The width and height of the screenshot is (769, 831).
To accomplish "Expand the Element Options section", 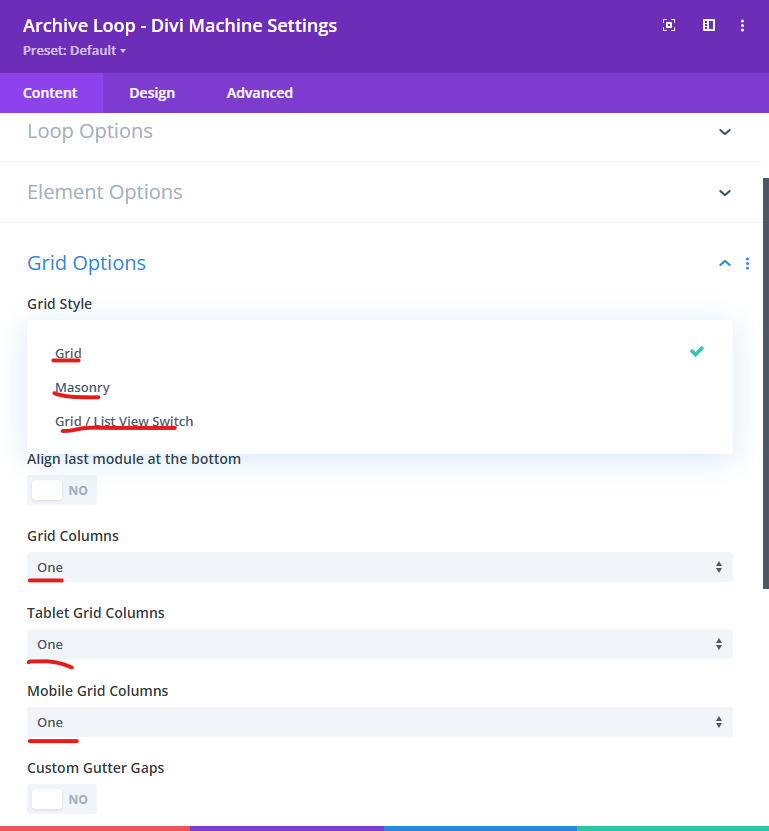I will click(725, 192).
